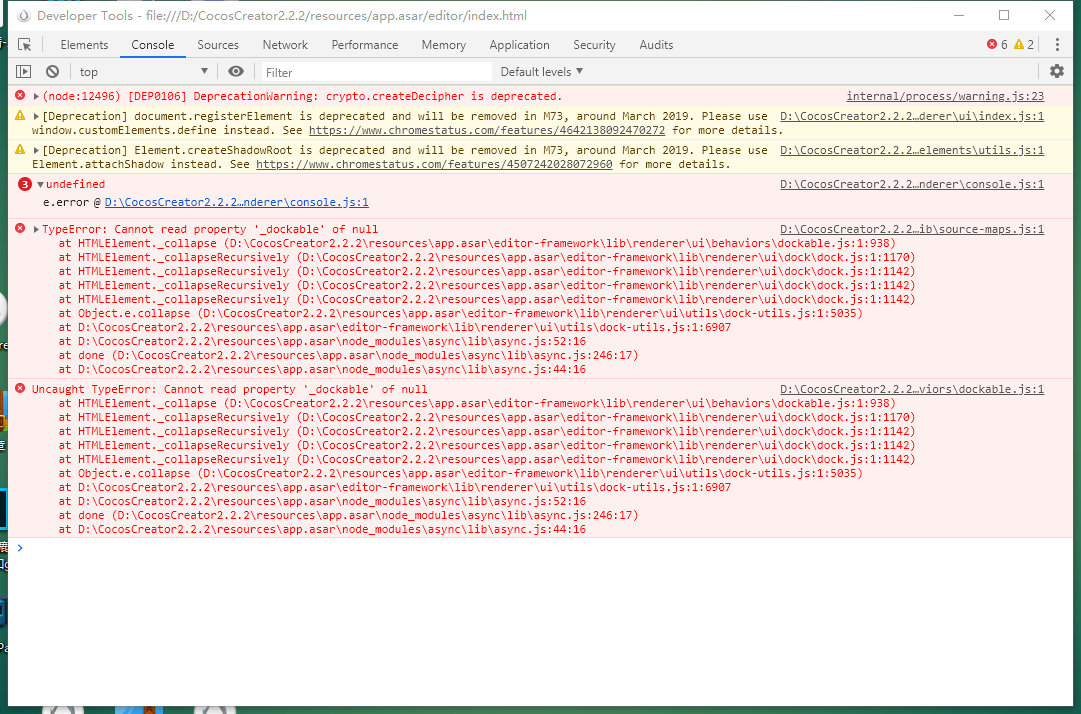Click the error icon on DeprecationWarning row
The image size is (1081, 714).
coord(20,96)
